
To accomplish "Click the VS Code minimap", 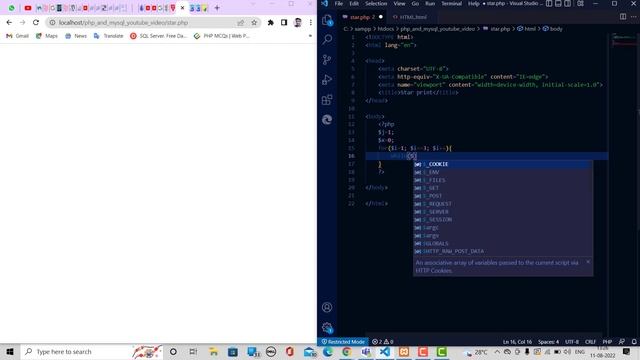I will tap(624, 39).
